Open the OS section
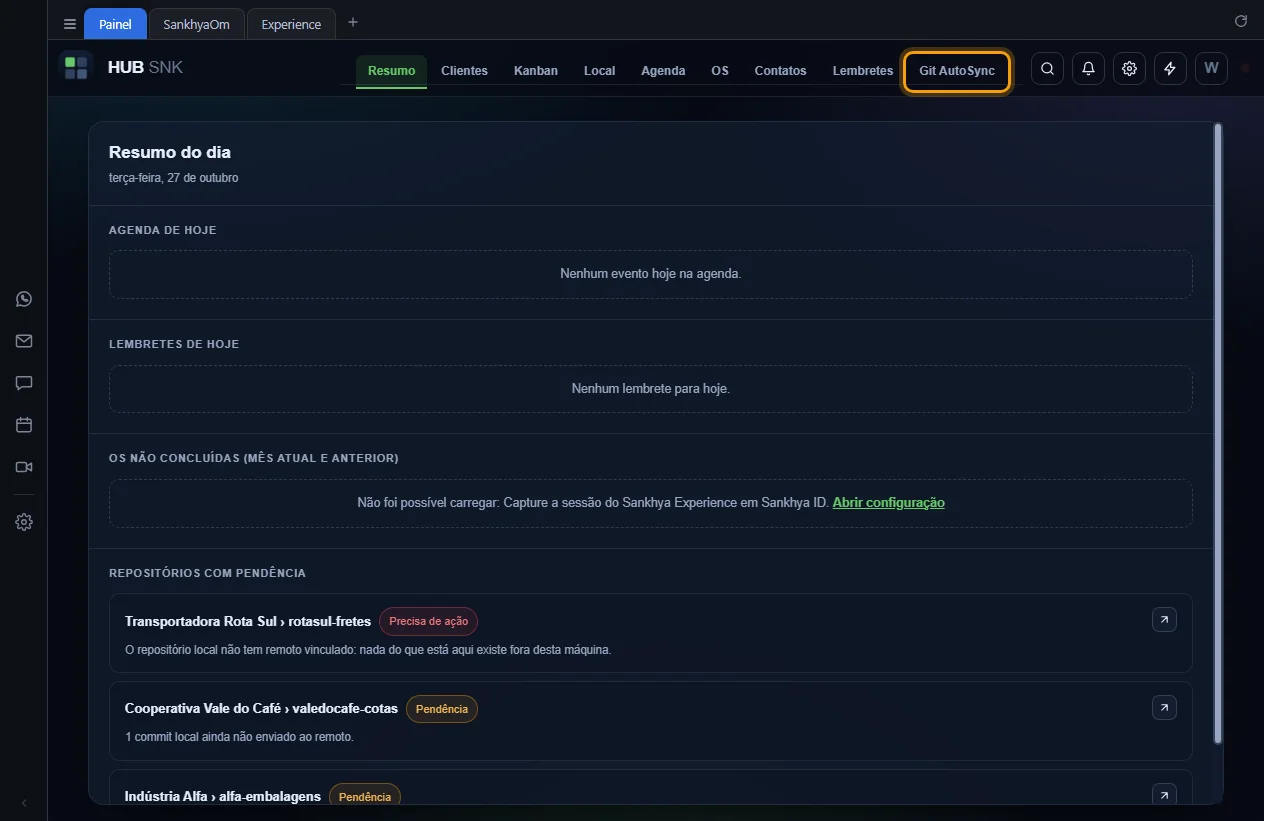The height and width of the screenshot is (821, 1264). (x=720, y=70)
